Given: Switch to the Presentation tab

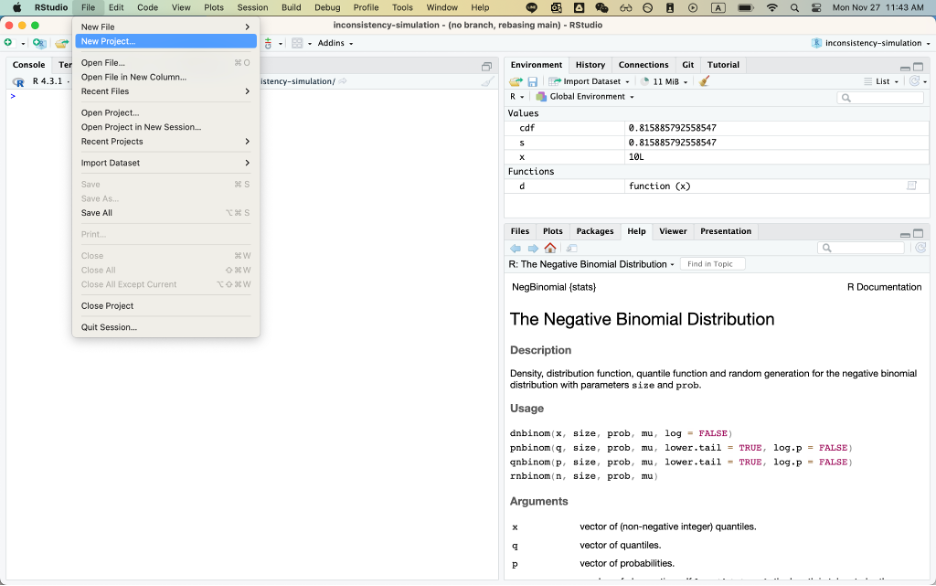Looking at the screenshot, I should 725,232.
